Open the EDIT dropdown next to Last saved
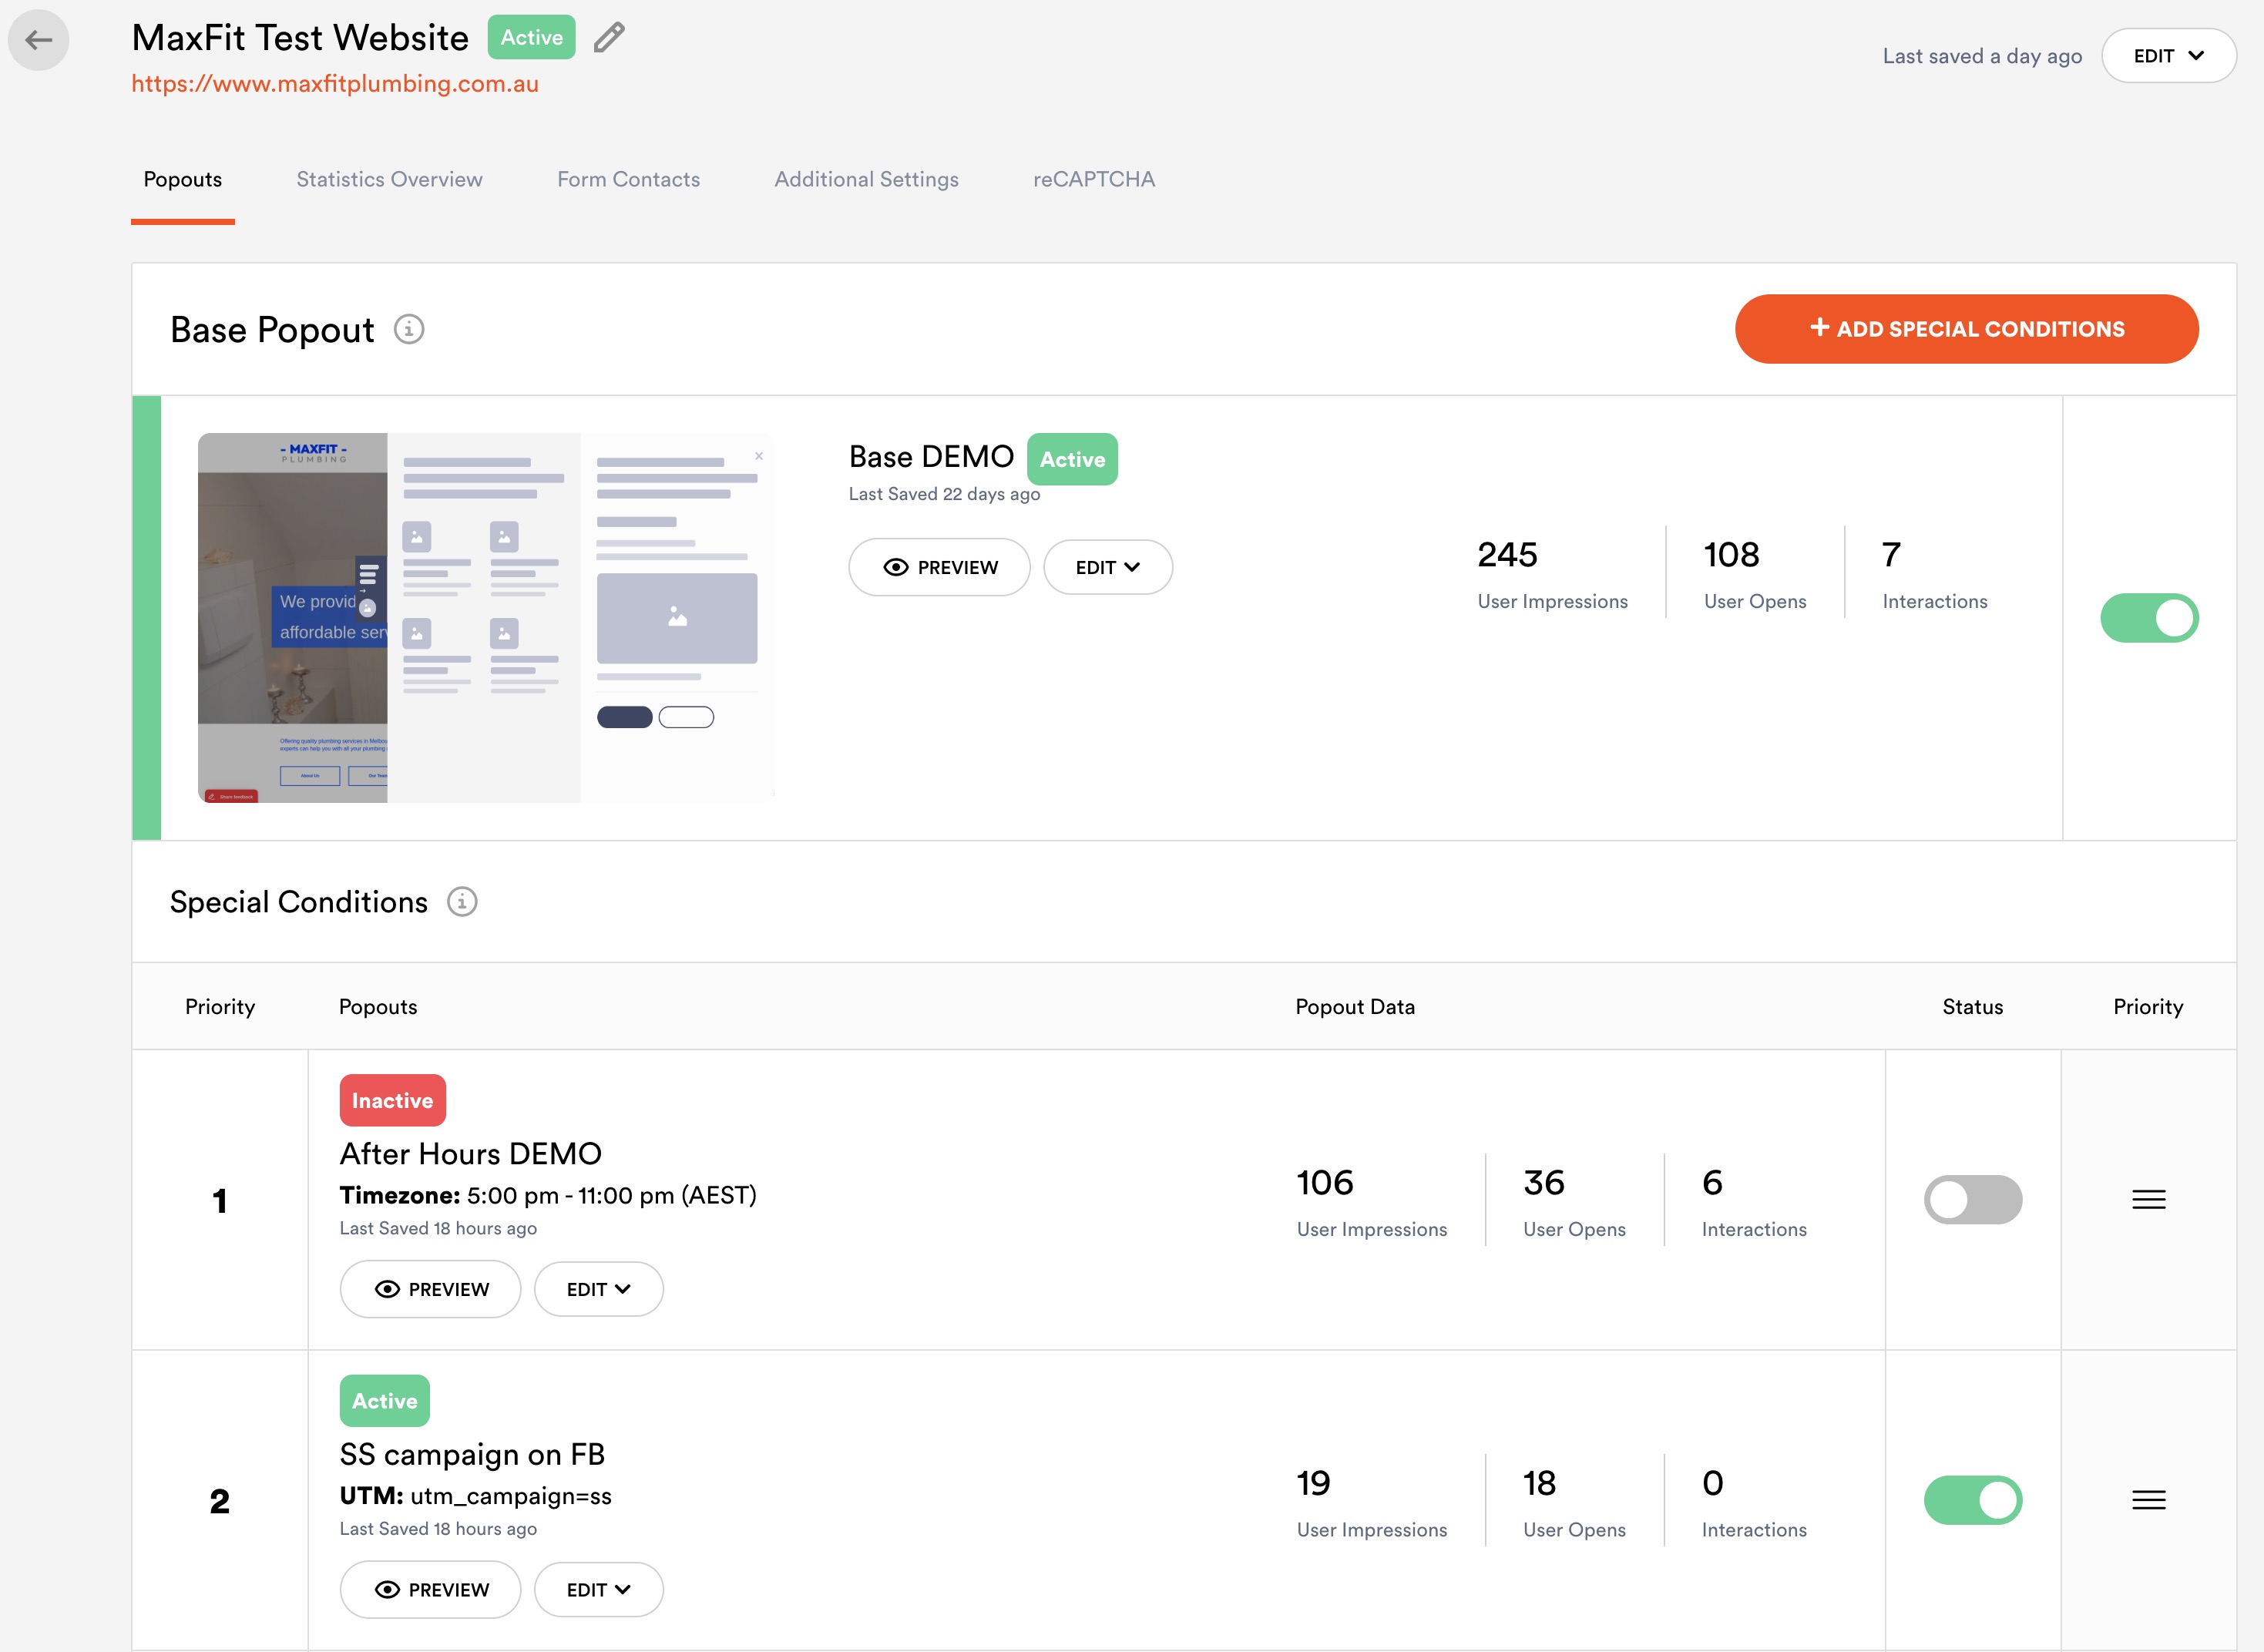Viewport: 2264px width, 1652px height. coord(2168,56)
